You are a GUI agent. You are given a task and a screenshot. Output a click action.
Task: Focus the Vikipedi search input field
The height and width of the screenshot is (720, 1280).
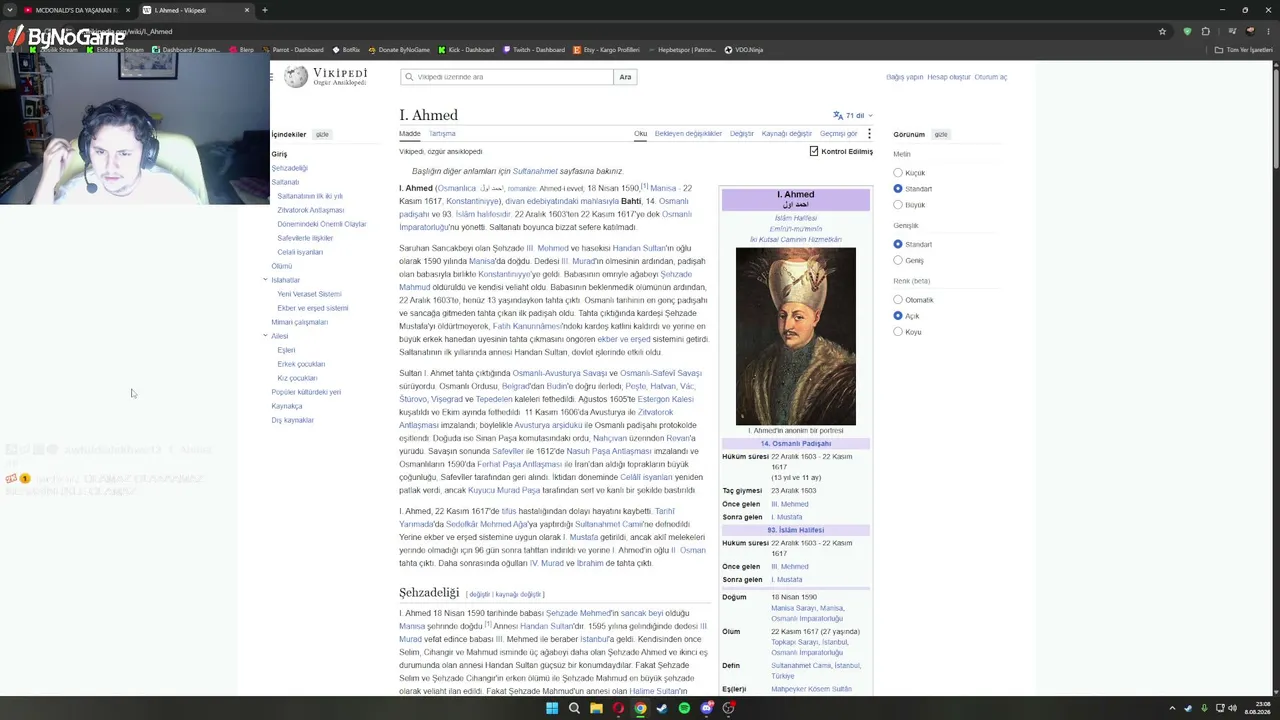507,77
